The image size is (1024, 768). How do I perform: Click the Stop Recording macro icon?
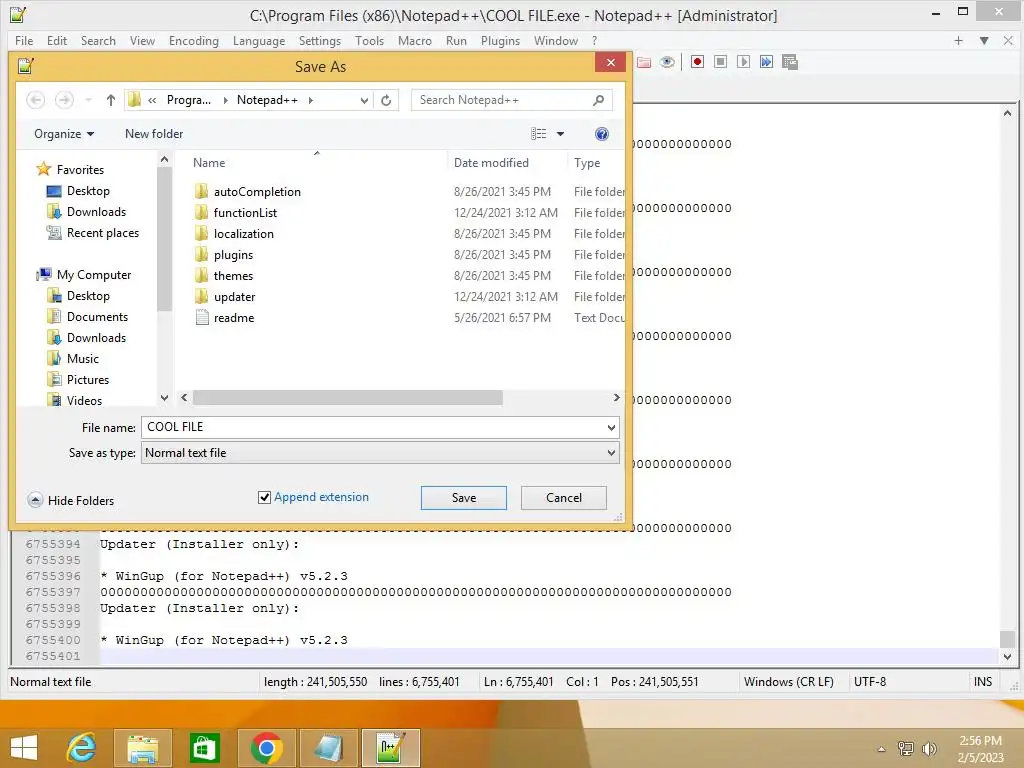(x=720, y=62)
